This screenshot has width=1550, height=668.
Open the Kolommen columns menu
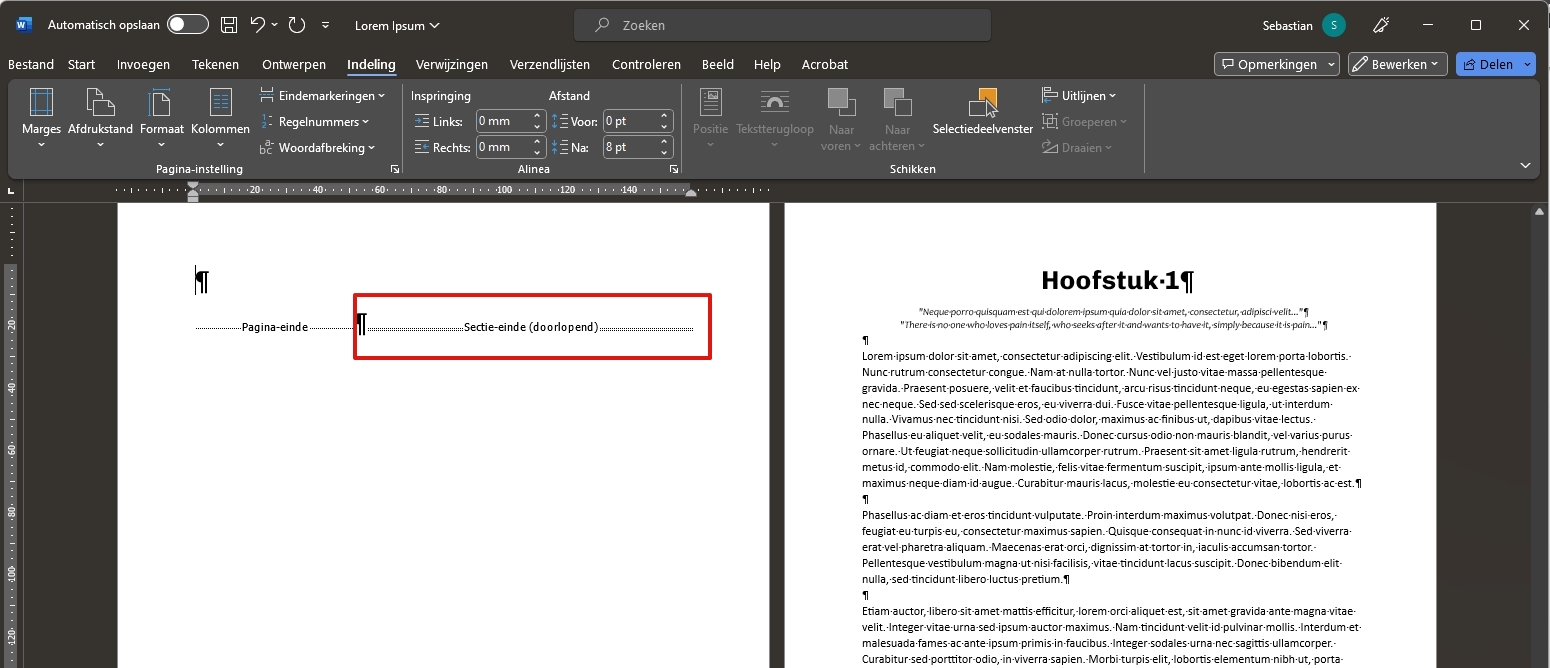(x=220, y=119)
